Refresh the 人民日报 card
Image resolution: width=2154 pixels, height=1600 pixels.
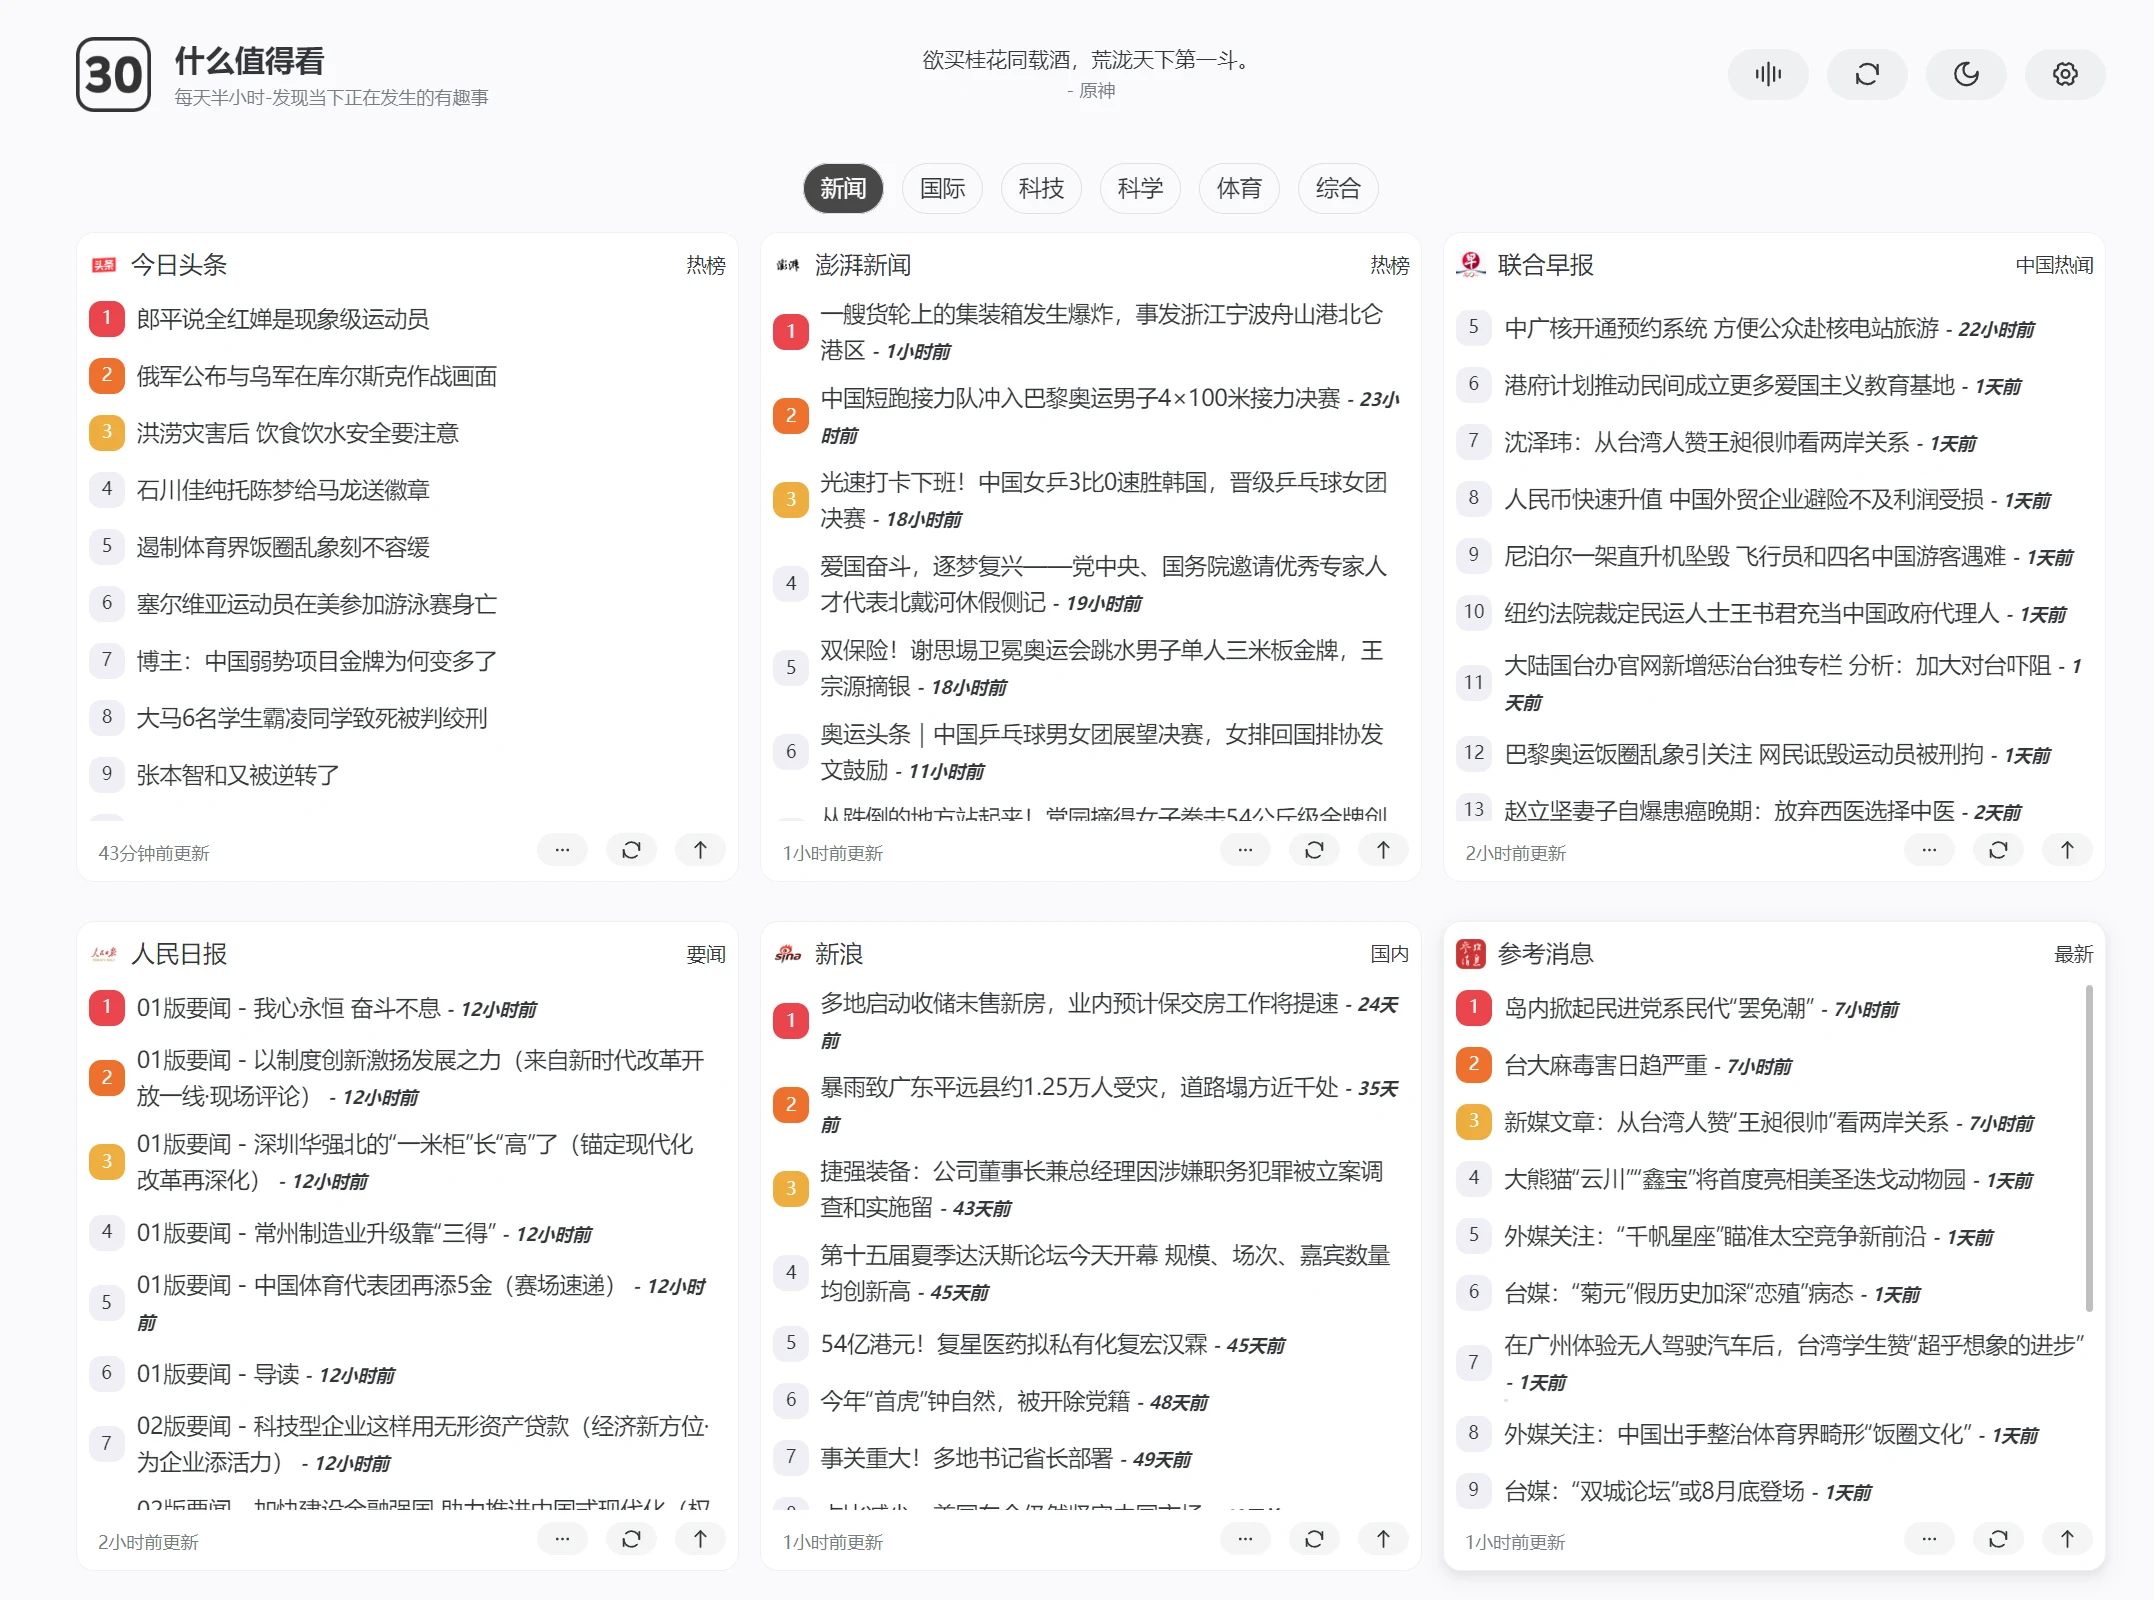pos(631,1539)
